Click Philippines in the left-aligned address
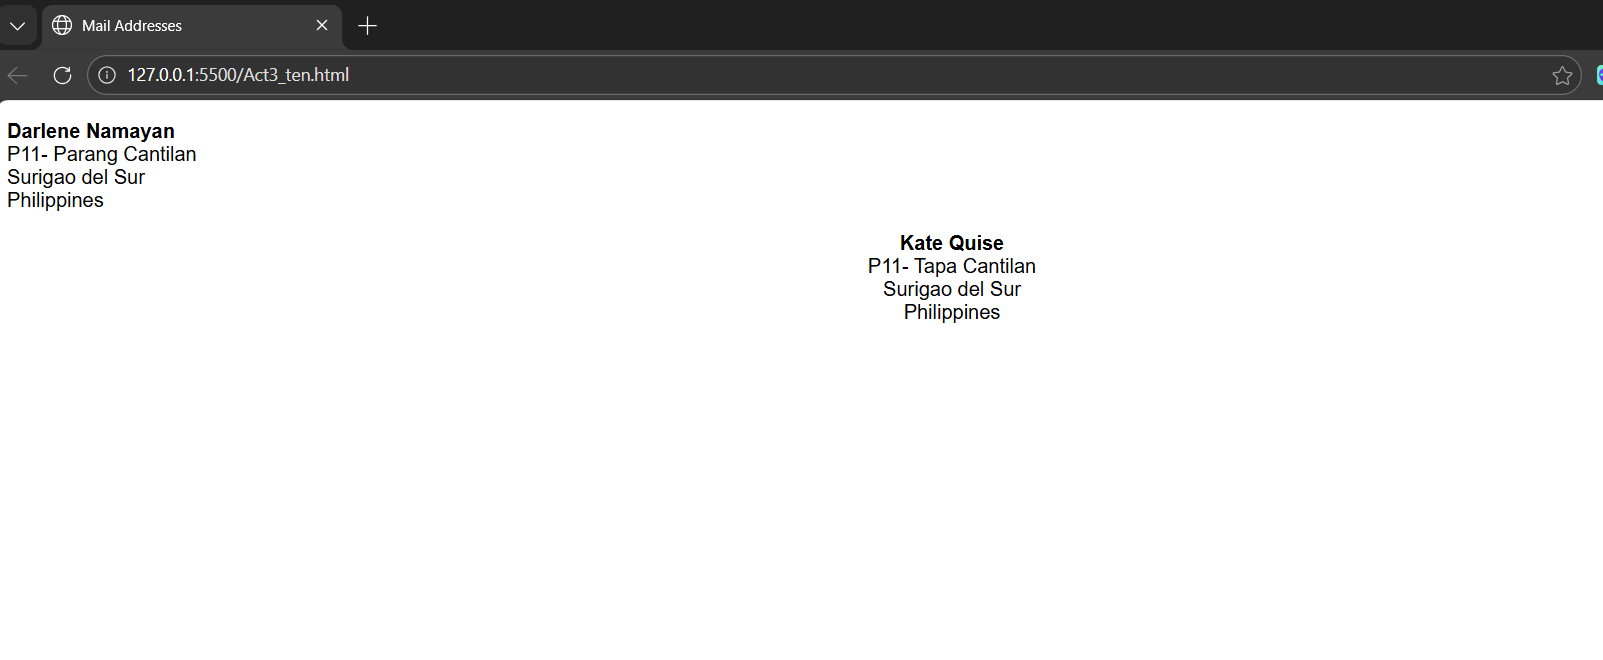Screen dimensions: 1603x660 click(55, 200)
